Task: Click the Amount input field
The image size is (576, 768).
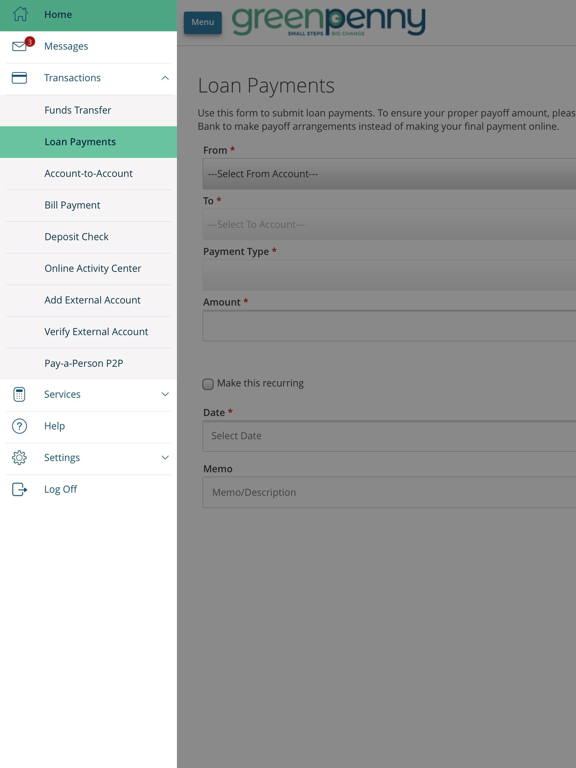Action: pos(389,326)
